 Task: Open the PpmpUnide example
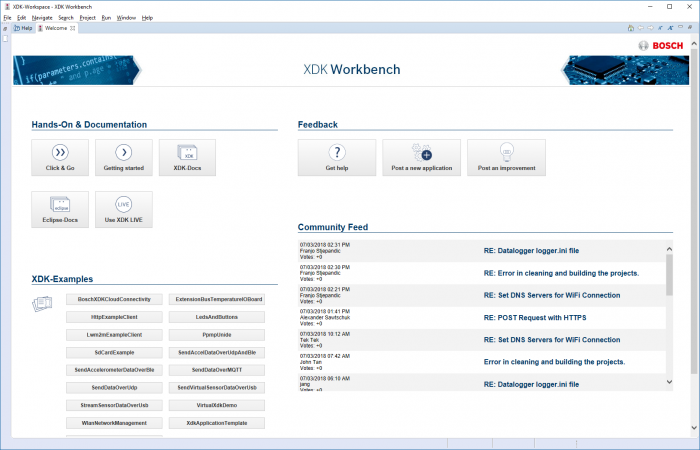(x=217, y=335)
